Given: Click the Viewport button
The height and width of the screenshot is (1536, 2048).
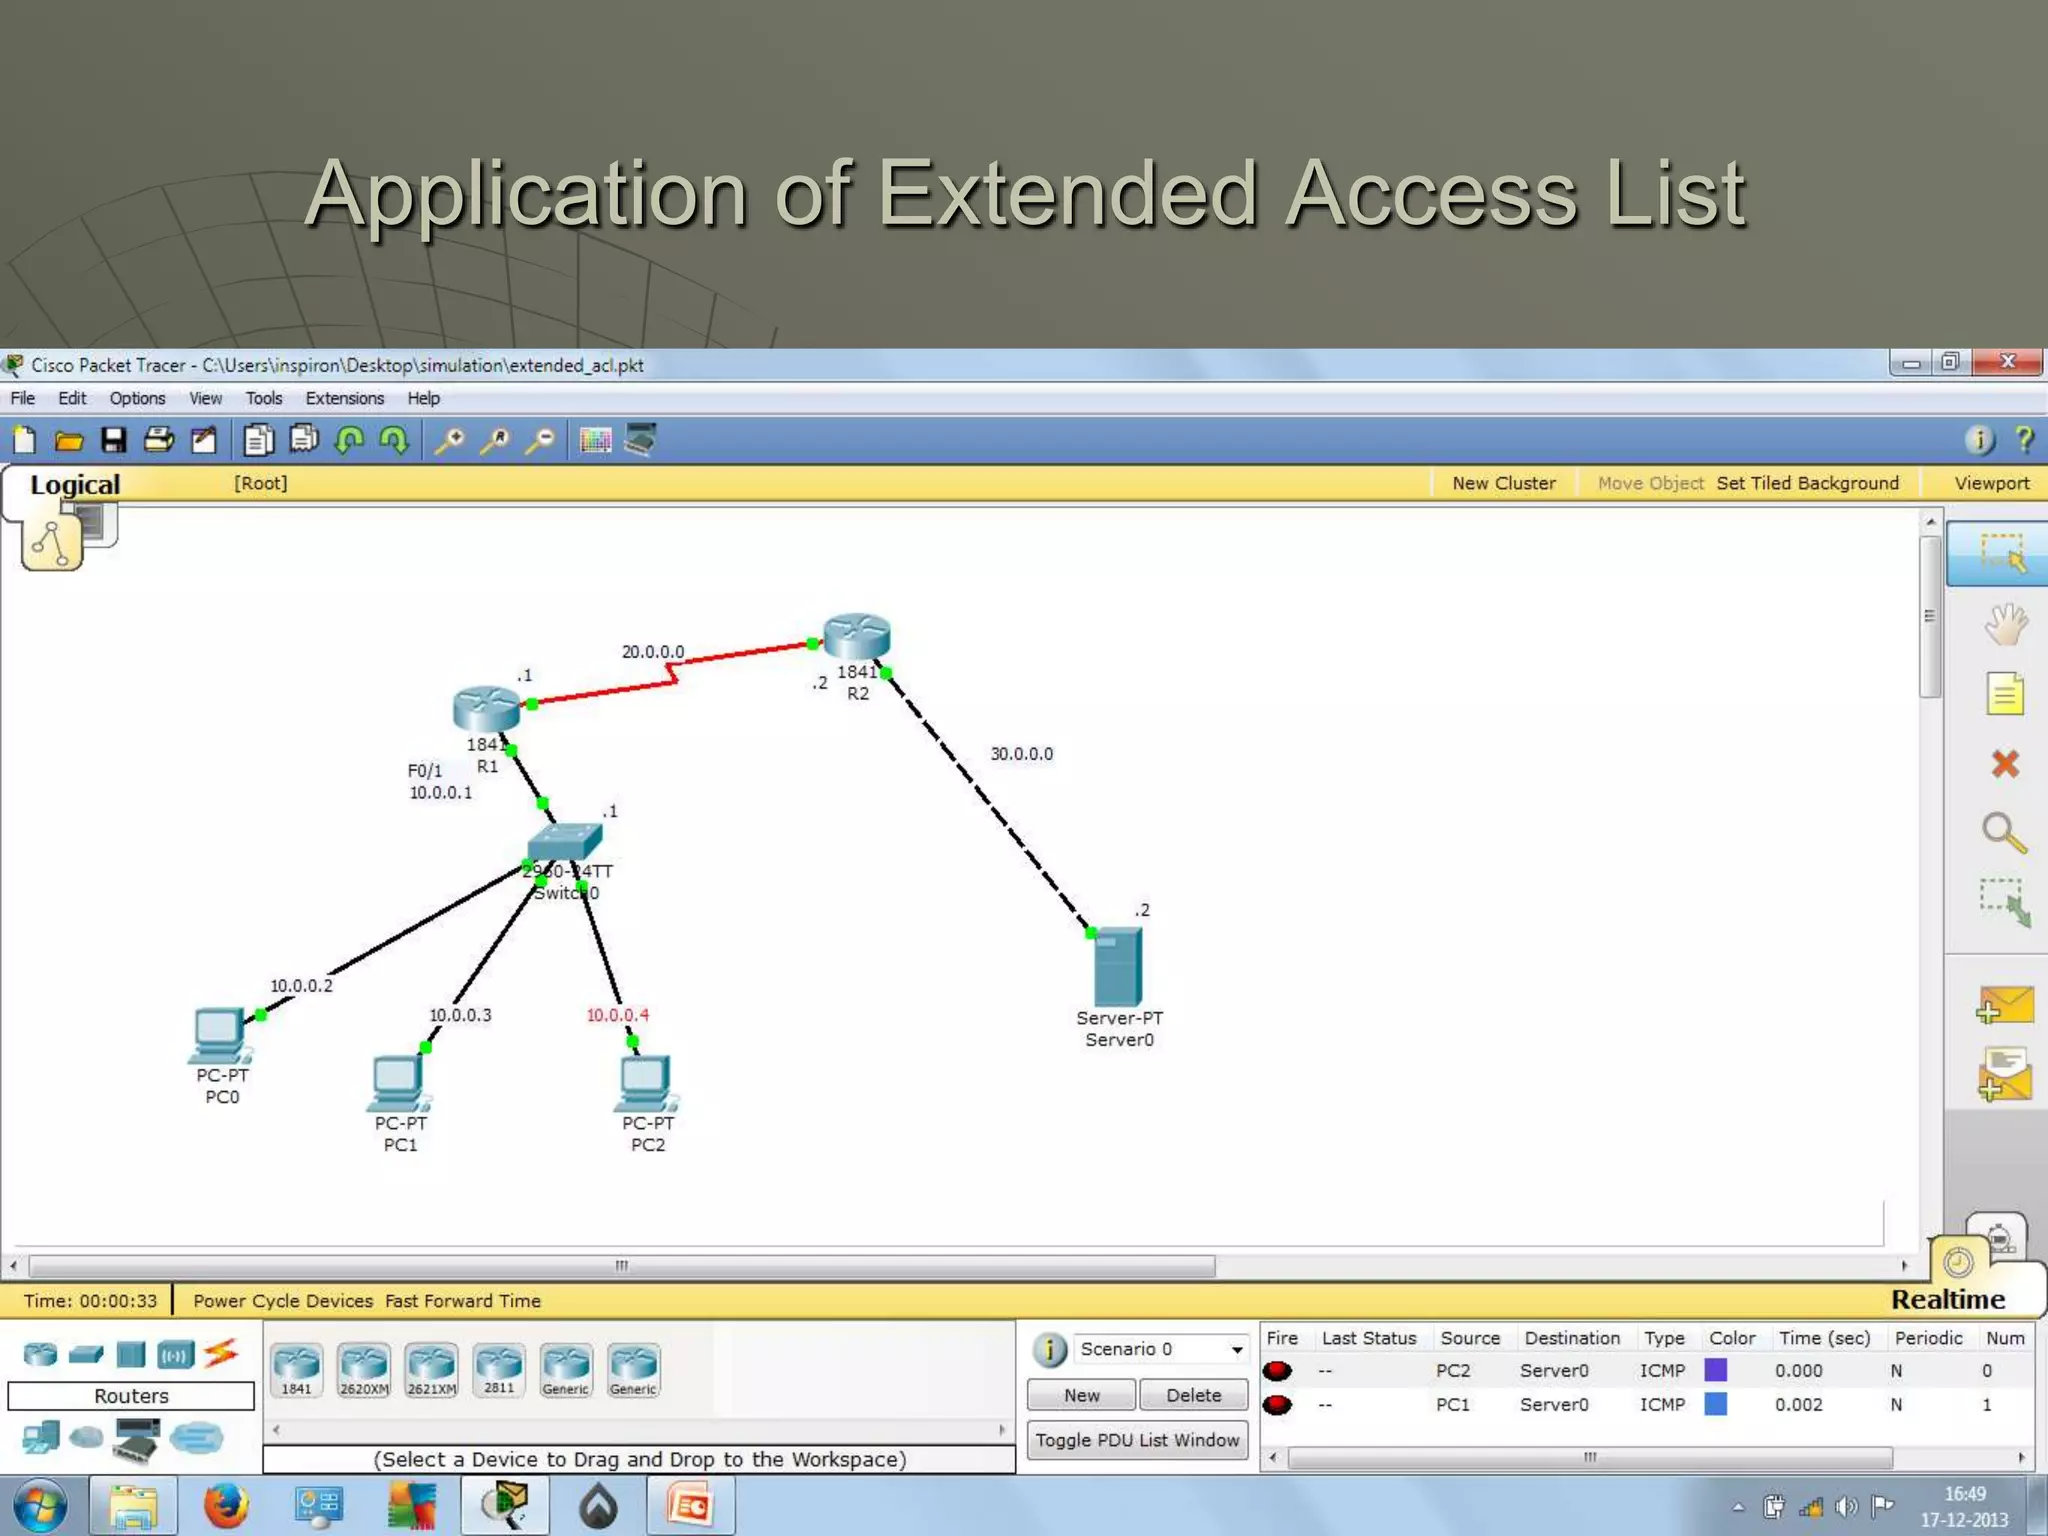Looking at the screenshot, I should [x=1991, y=483].
